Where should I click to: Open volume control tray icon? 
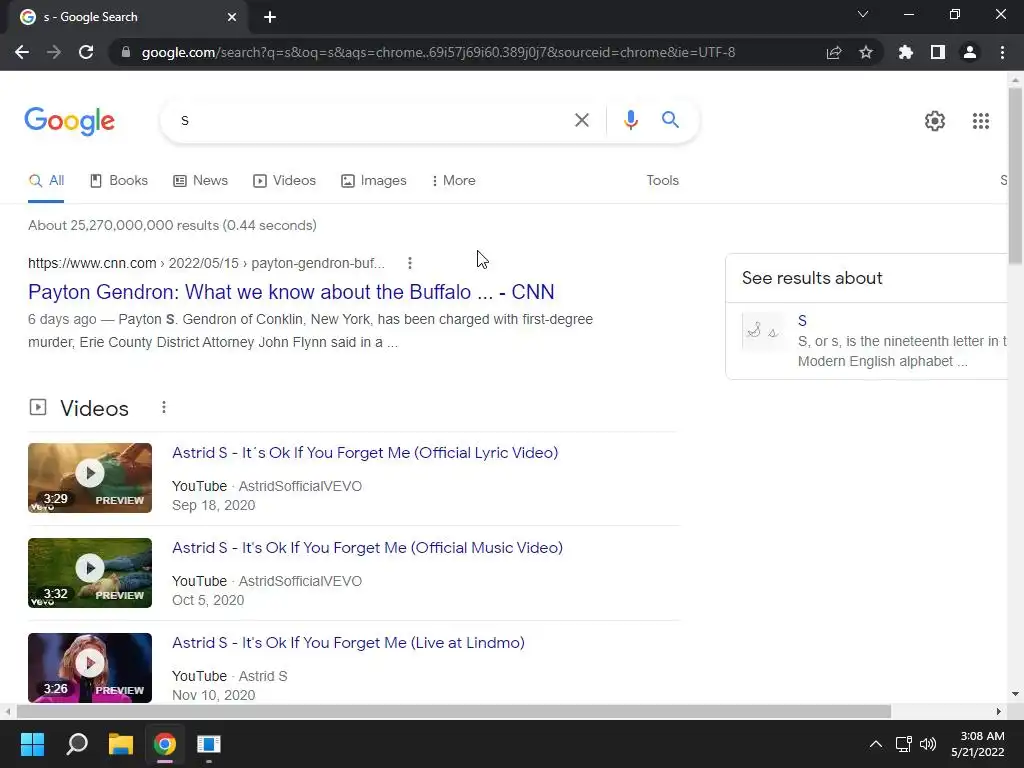(927, 744)
